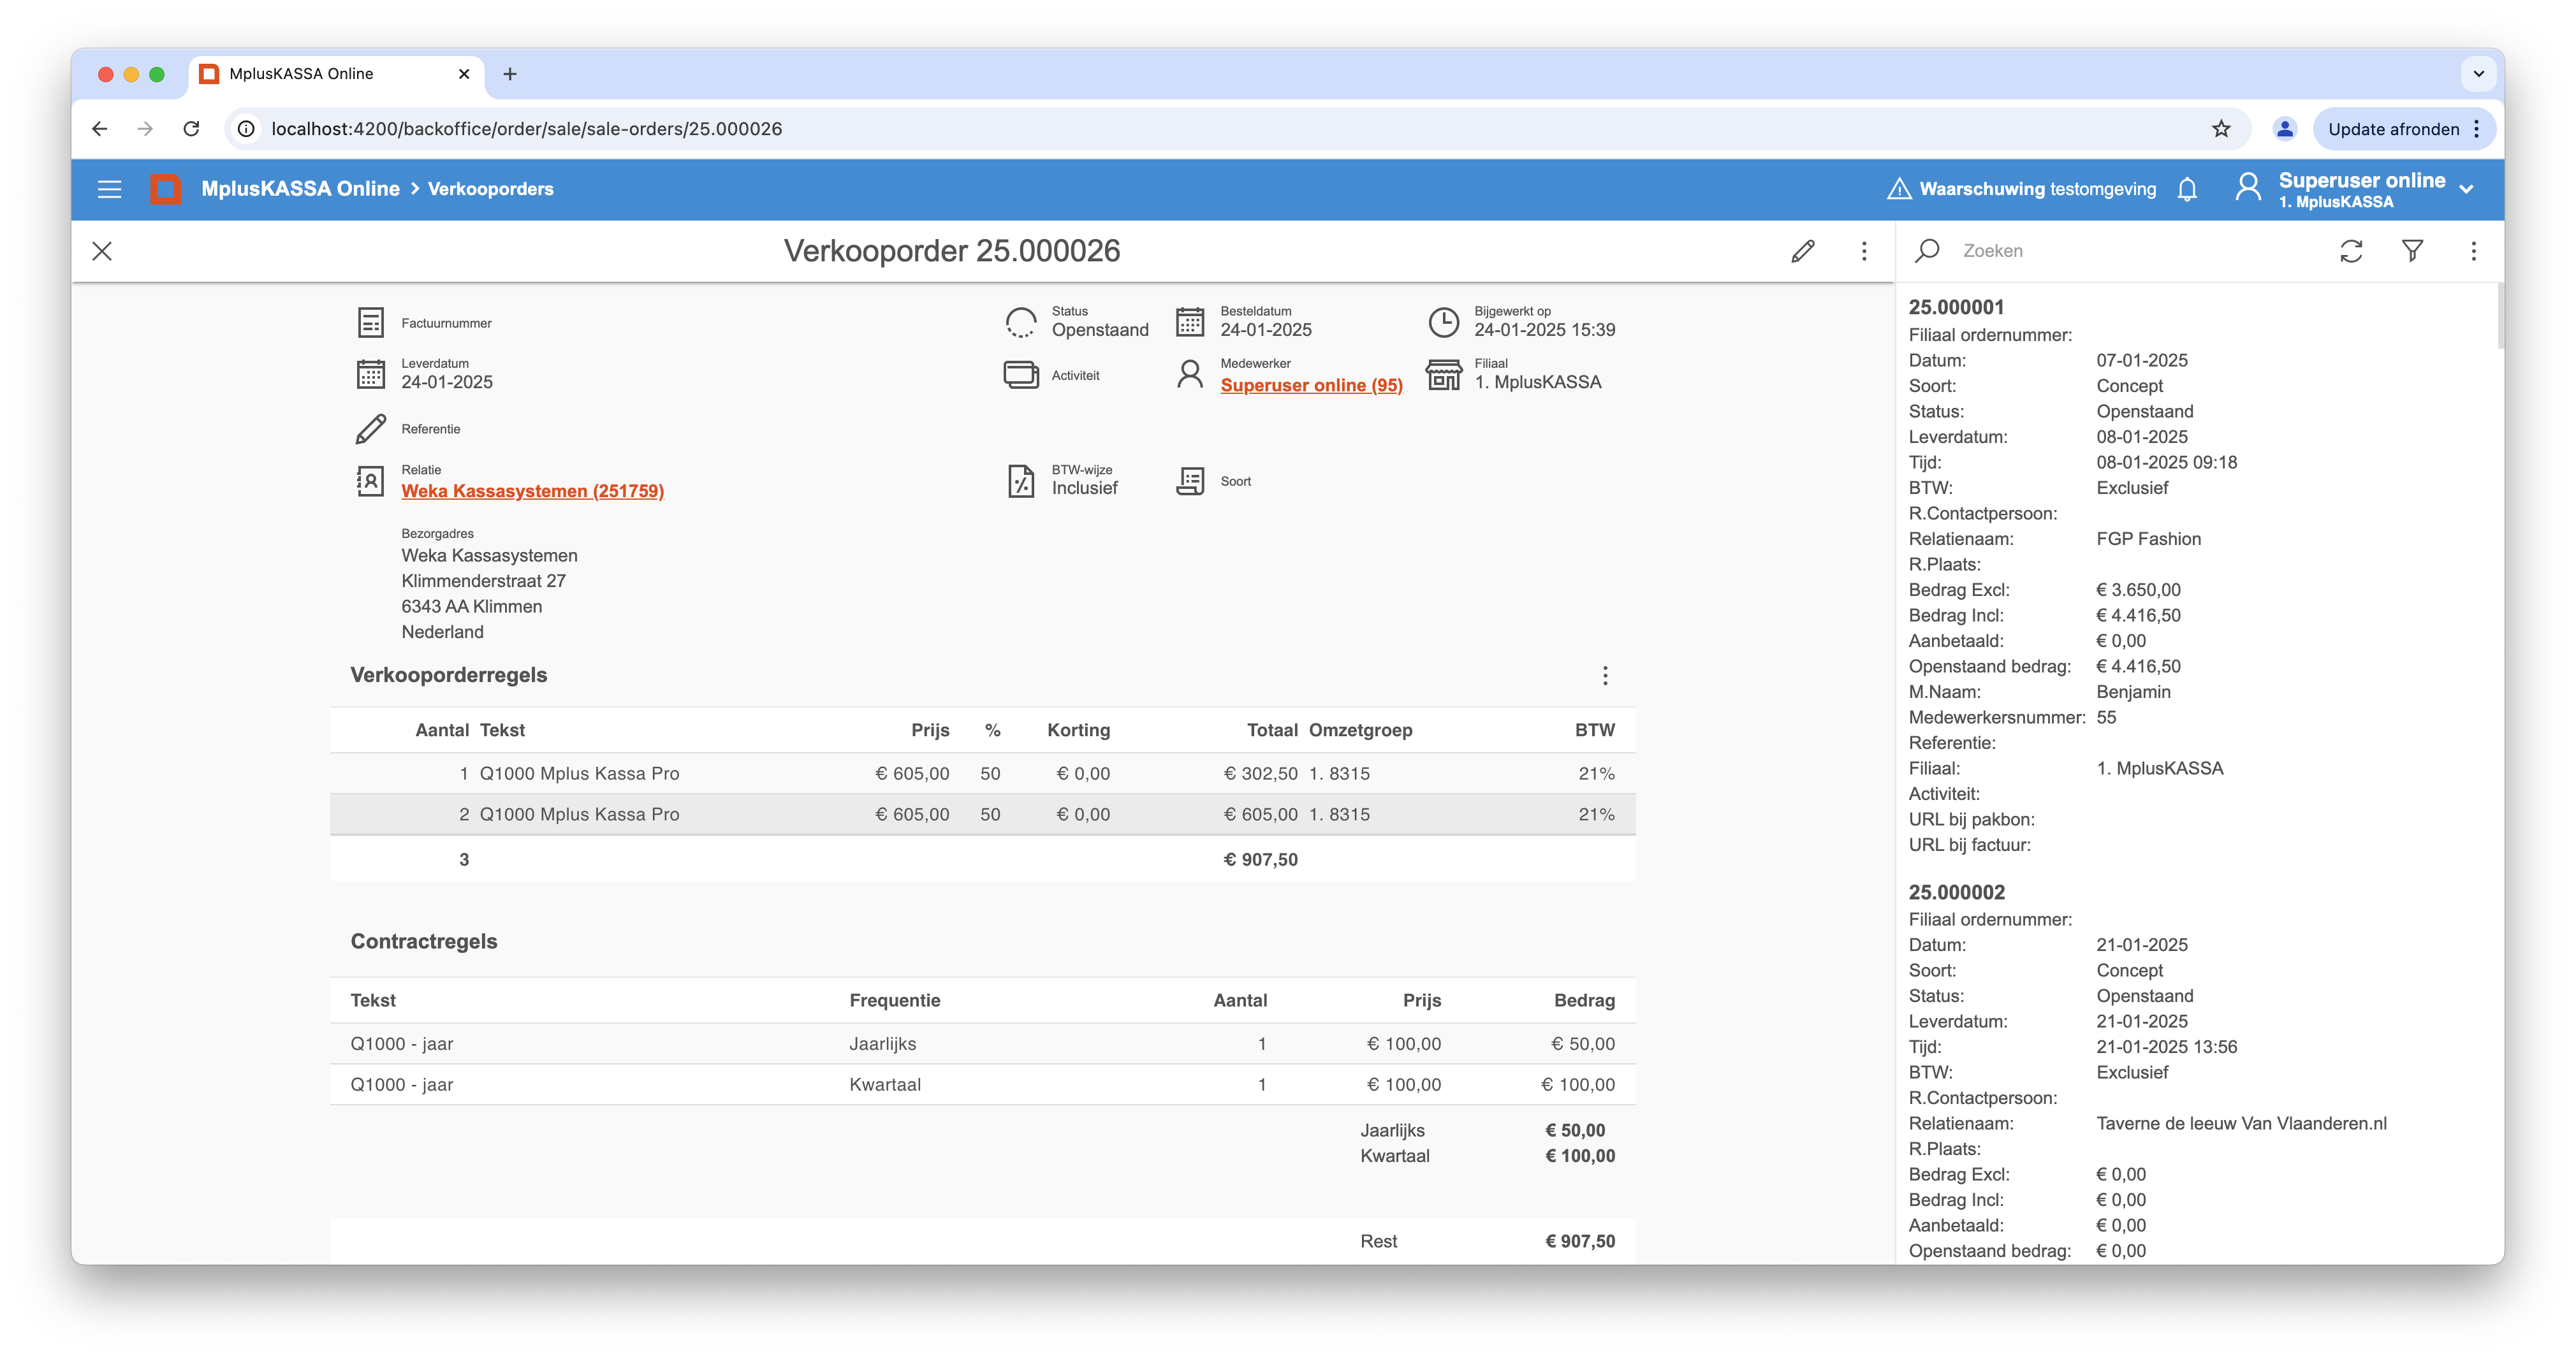Open Superuser online (95) employee link
Screen dimensions: 2576x1359
pyautogui.click(x=1311, y=385)
